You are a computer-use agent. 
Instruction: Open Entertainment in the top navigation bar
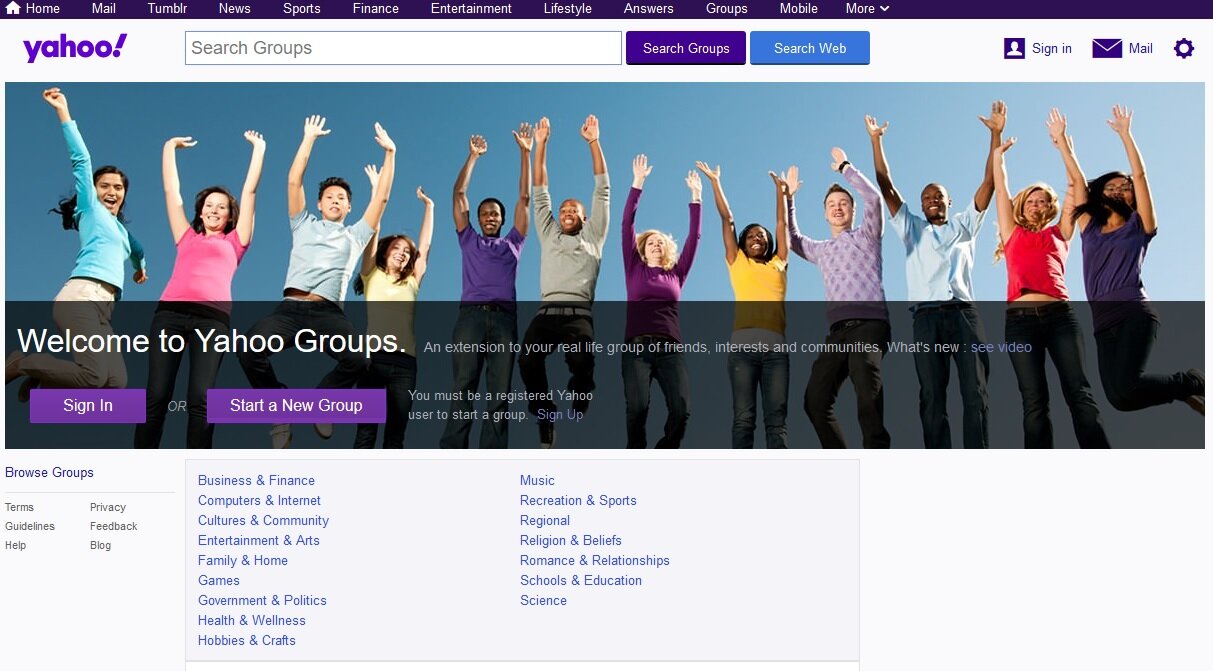(x=471, y=8)
